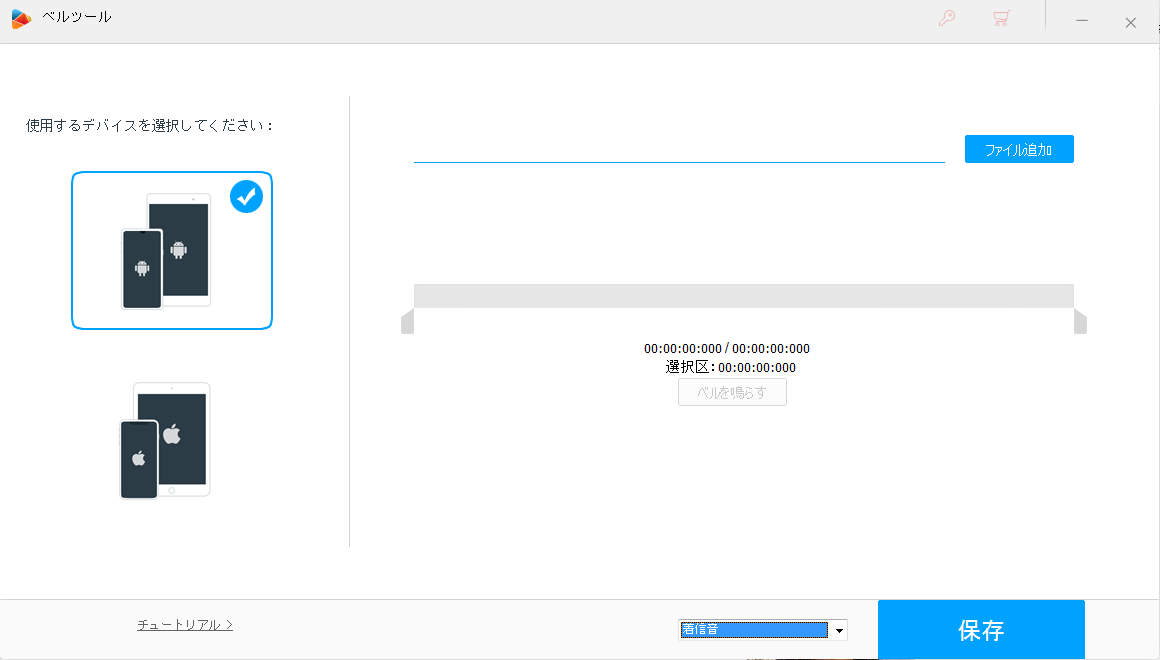Click the dropdown arrow beside 着信音

tap(839, 630)
